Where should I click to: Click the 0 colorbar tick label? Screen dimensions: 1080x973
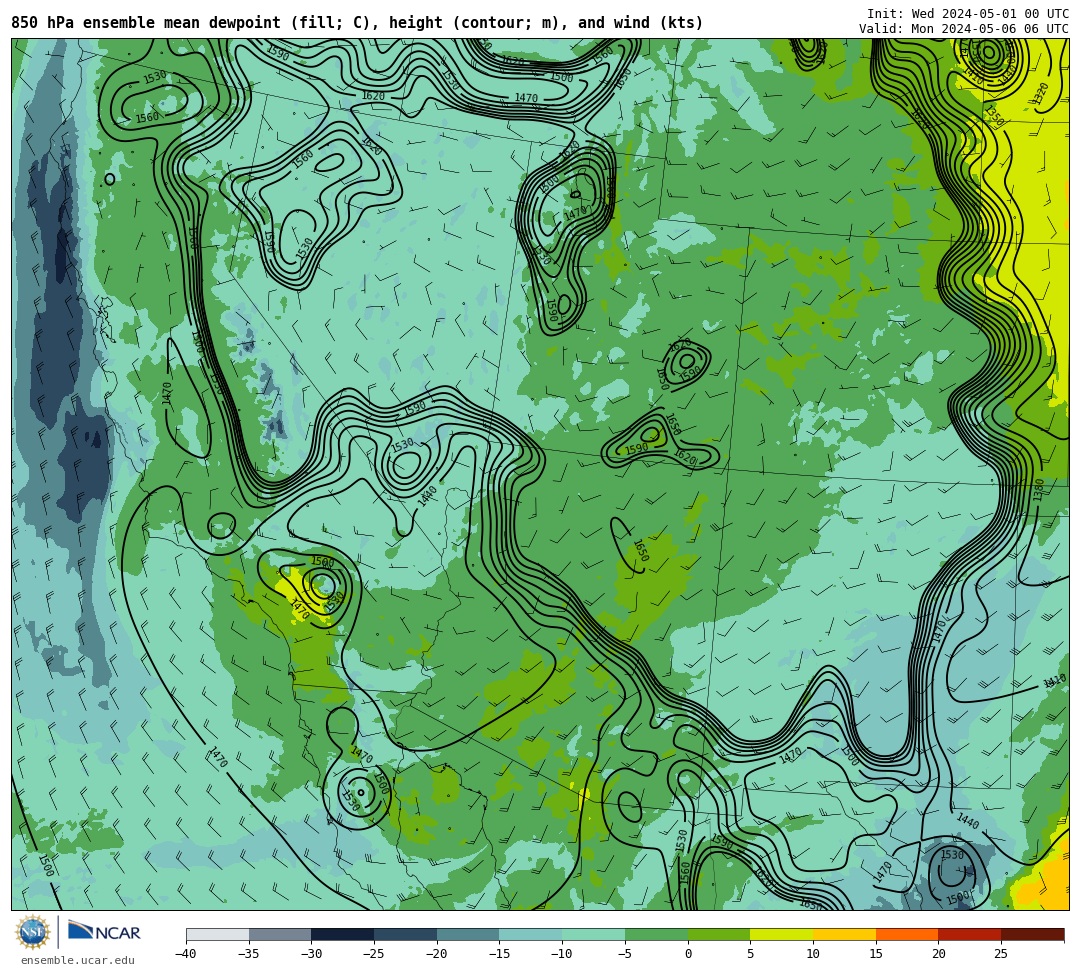coord(688,954)
